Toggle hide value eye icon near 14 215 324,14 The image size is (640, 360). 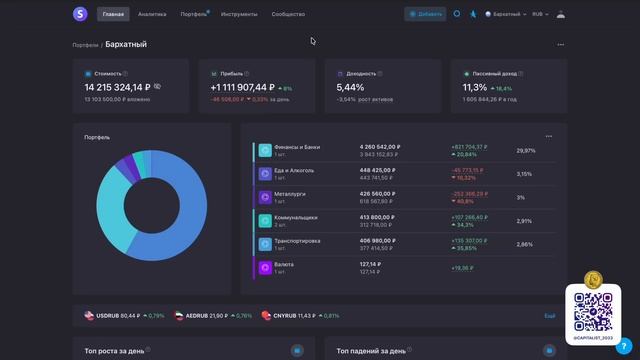coord(157,87)
